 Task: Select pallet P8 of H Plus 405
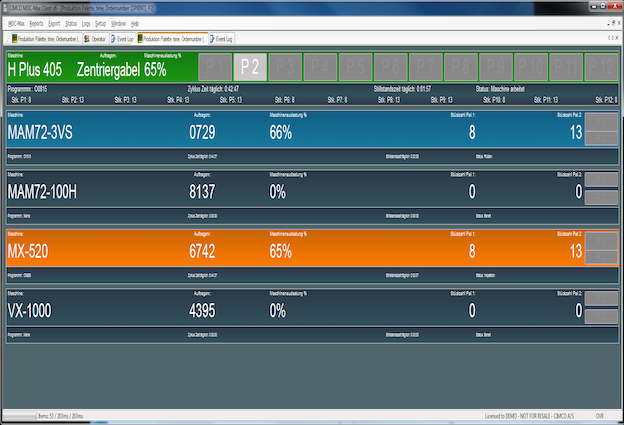tap(460, 67)
